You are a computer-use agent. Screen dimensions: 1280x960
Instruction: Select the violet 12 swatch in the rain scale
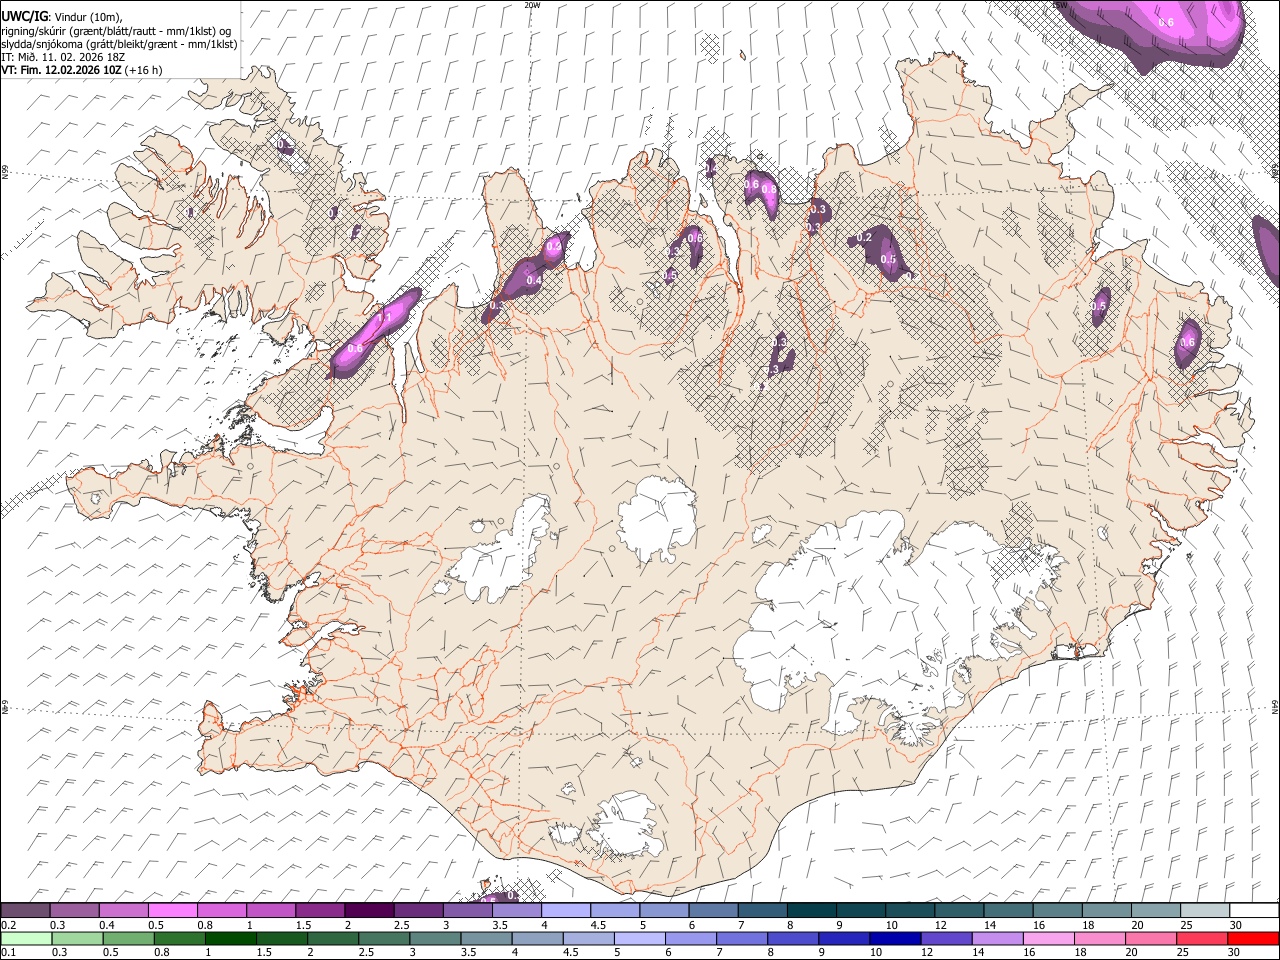[946, 938]
